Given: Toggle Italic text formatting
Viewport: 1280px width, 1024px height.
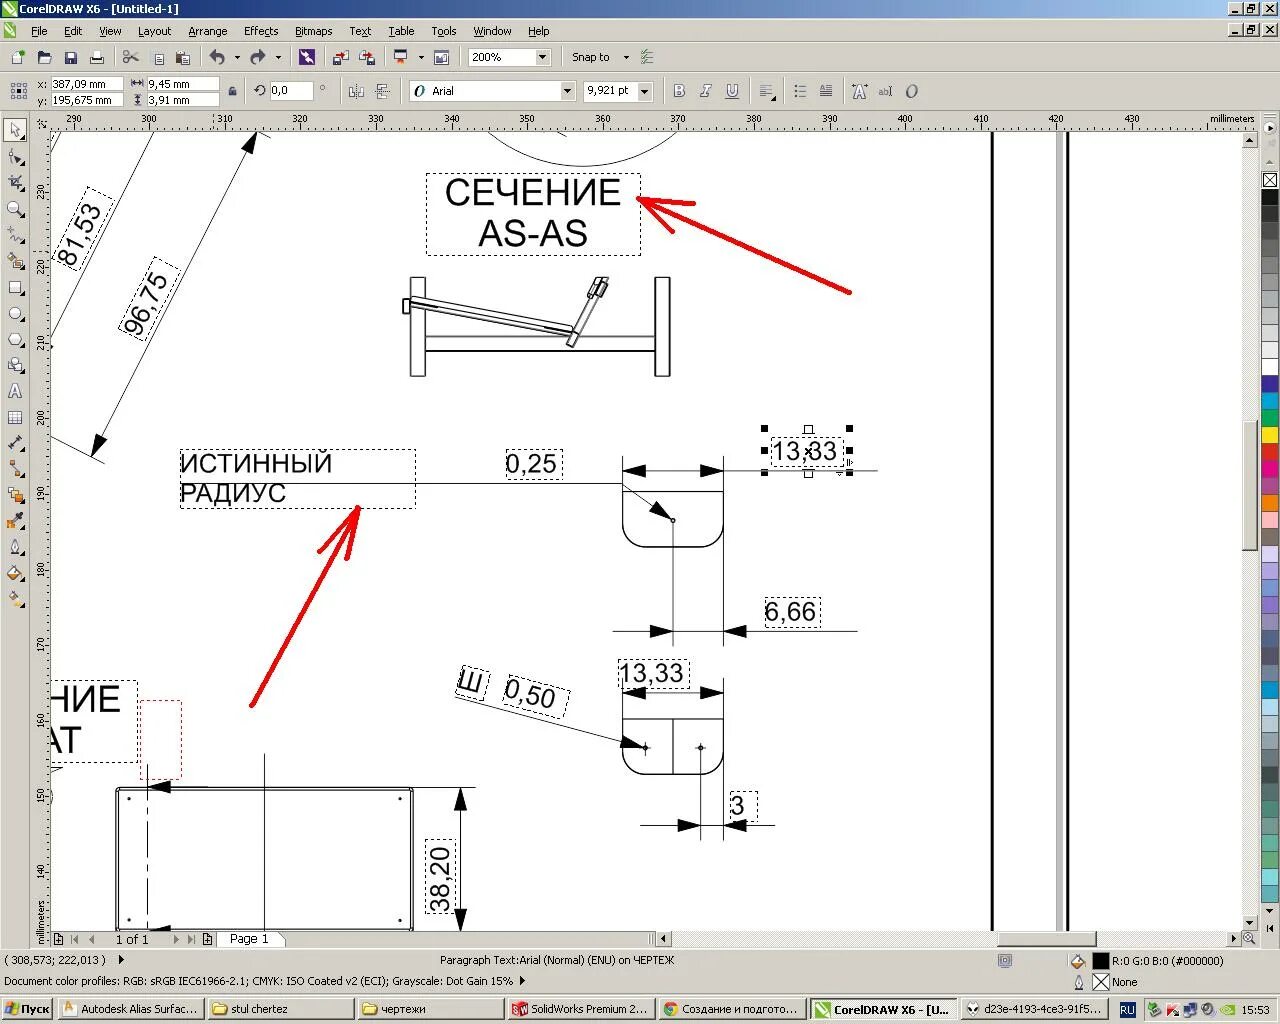Looking at the screenshot, I should pos(705,91).
